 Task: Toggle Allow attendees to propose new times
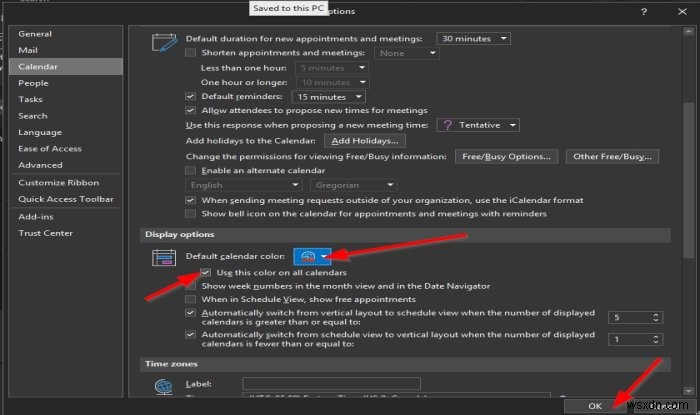(191, 110)
